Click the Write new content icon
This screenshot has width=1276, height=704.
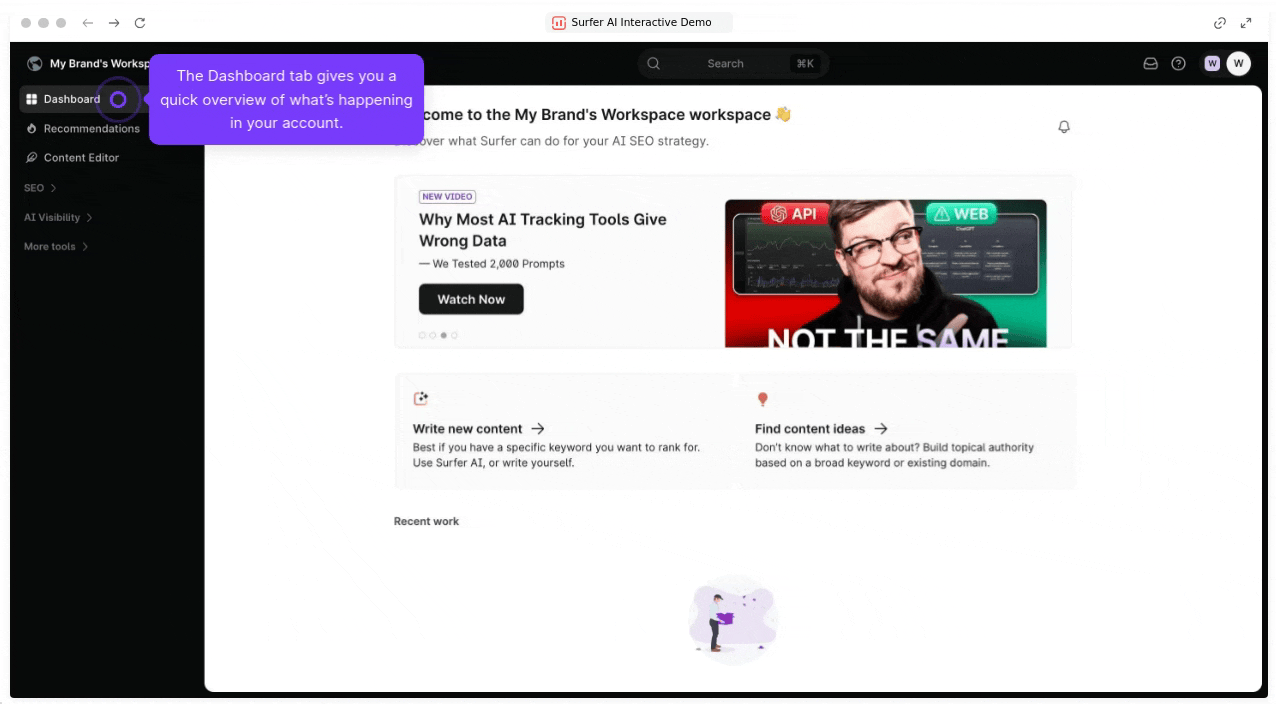coord(421,398)
